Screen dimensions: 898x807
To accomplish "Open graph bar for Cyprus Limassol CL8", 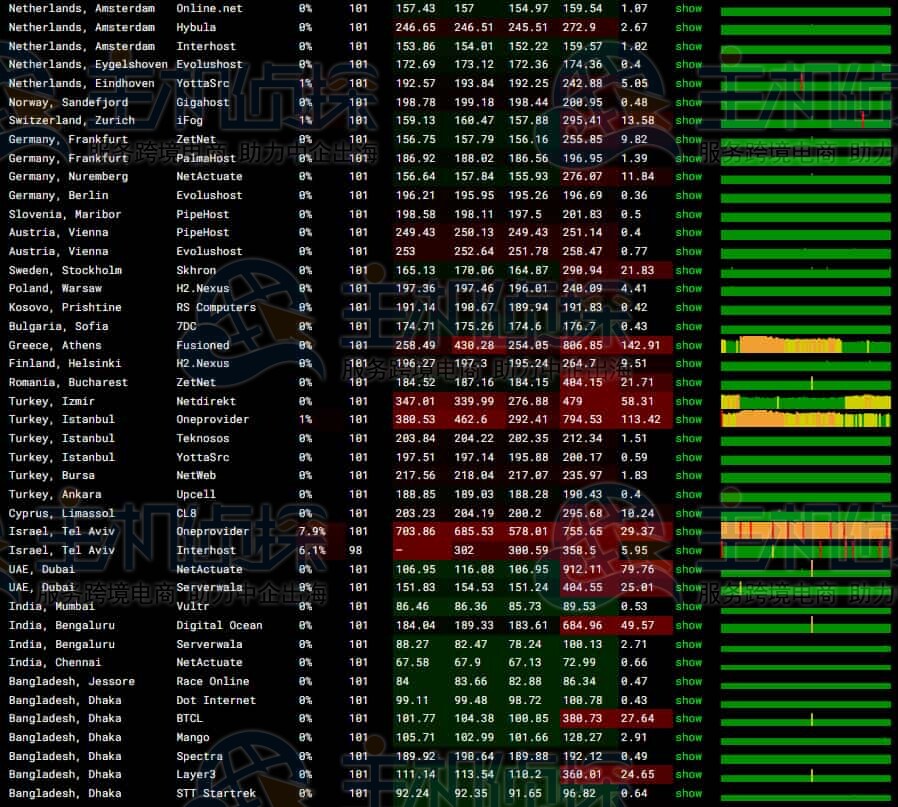I will click(x=806, y=514).
